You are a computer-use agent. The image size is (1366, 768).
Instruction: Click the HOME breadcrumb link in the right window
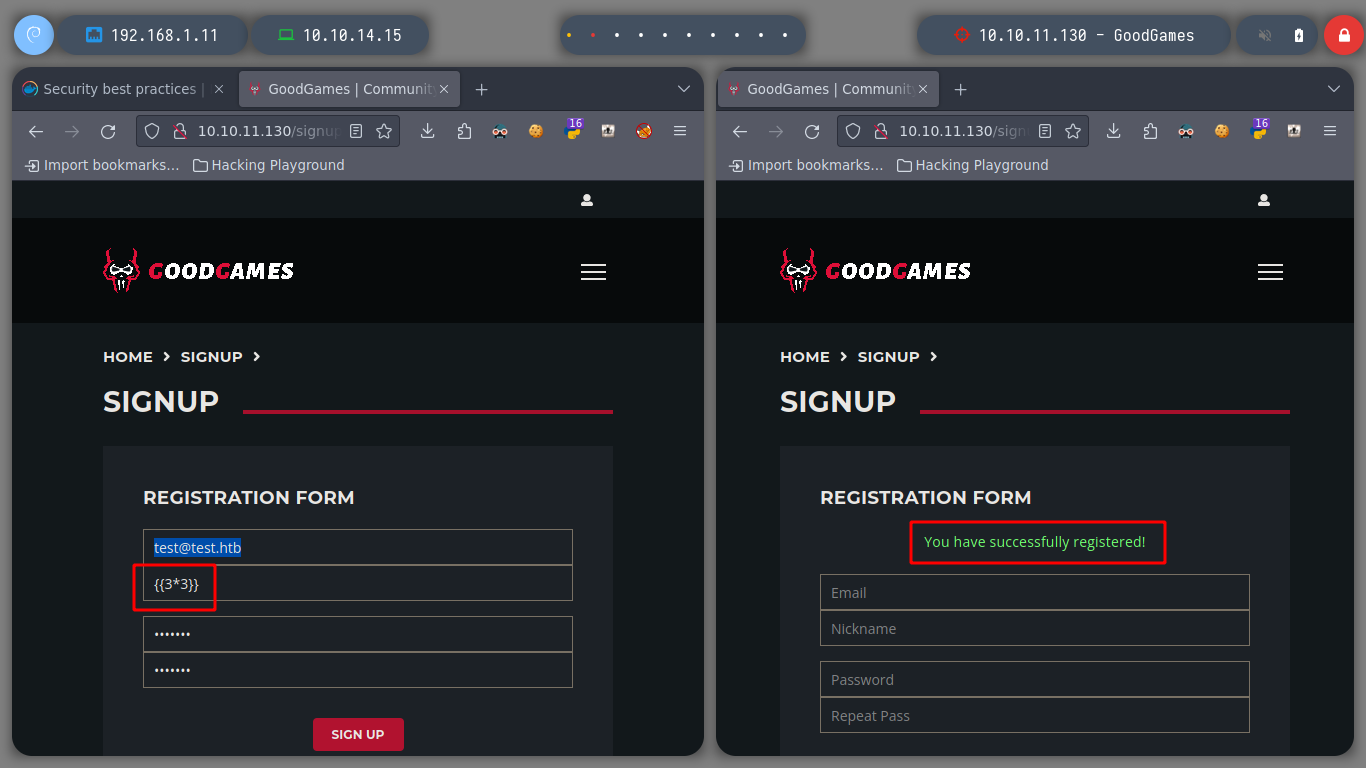click(x=805, y=357)
